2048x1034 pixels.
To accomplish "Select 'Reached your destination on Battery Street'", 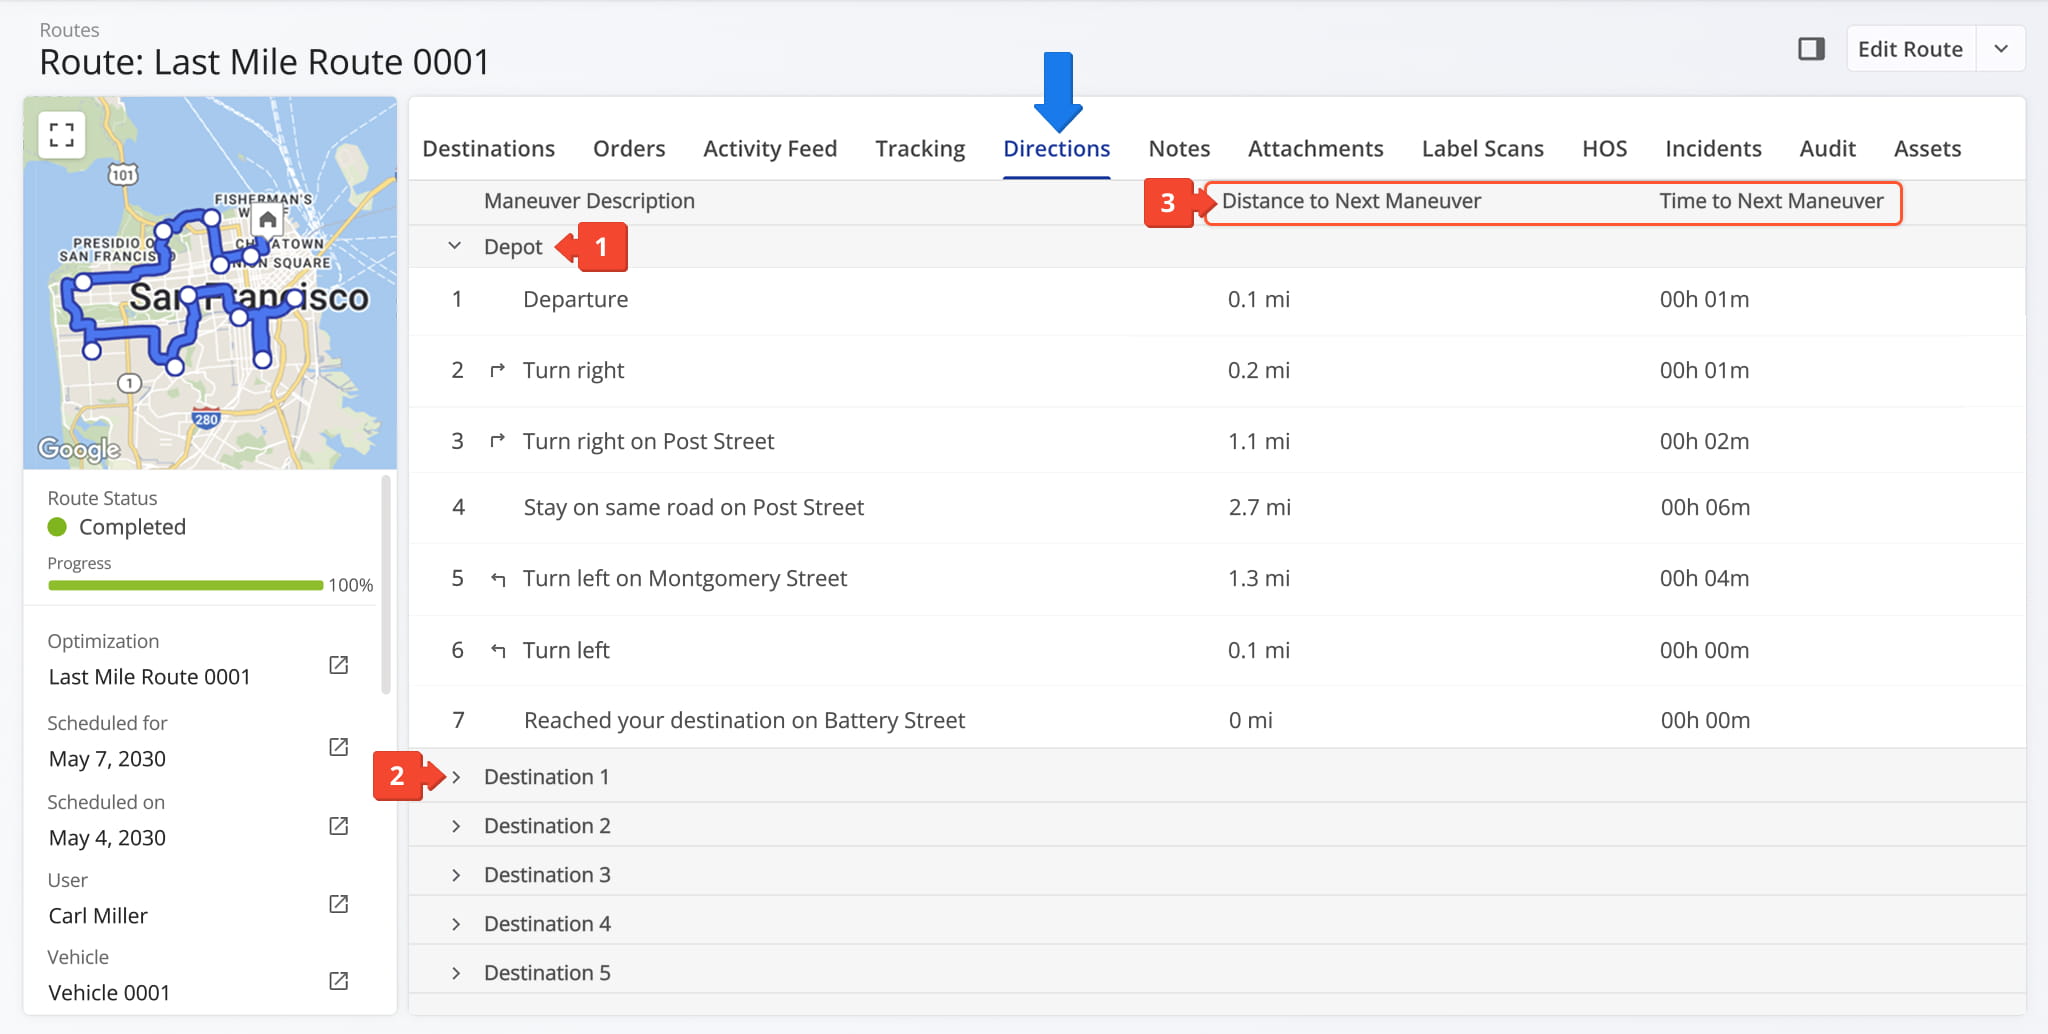I will coord(744,721).
